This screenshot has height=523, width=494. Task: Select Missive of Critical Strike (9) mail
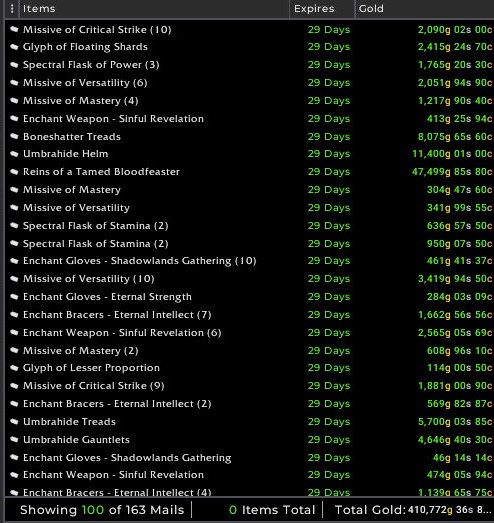(x=93, y=386)
